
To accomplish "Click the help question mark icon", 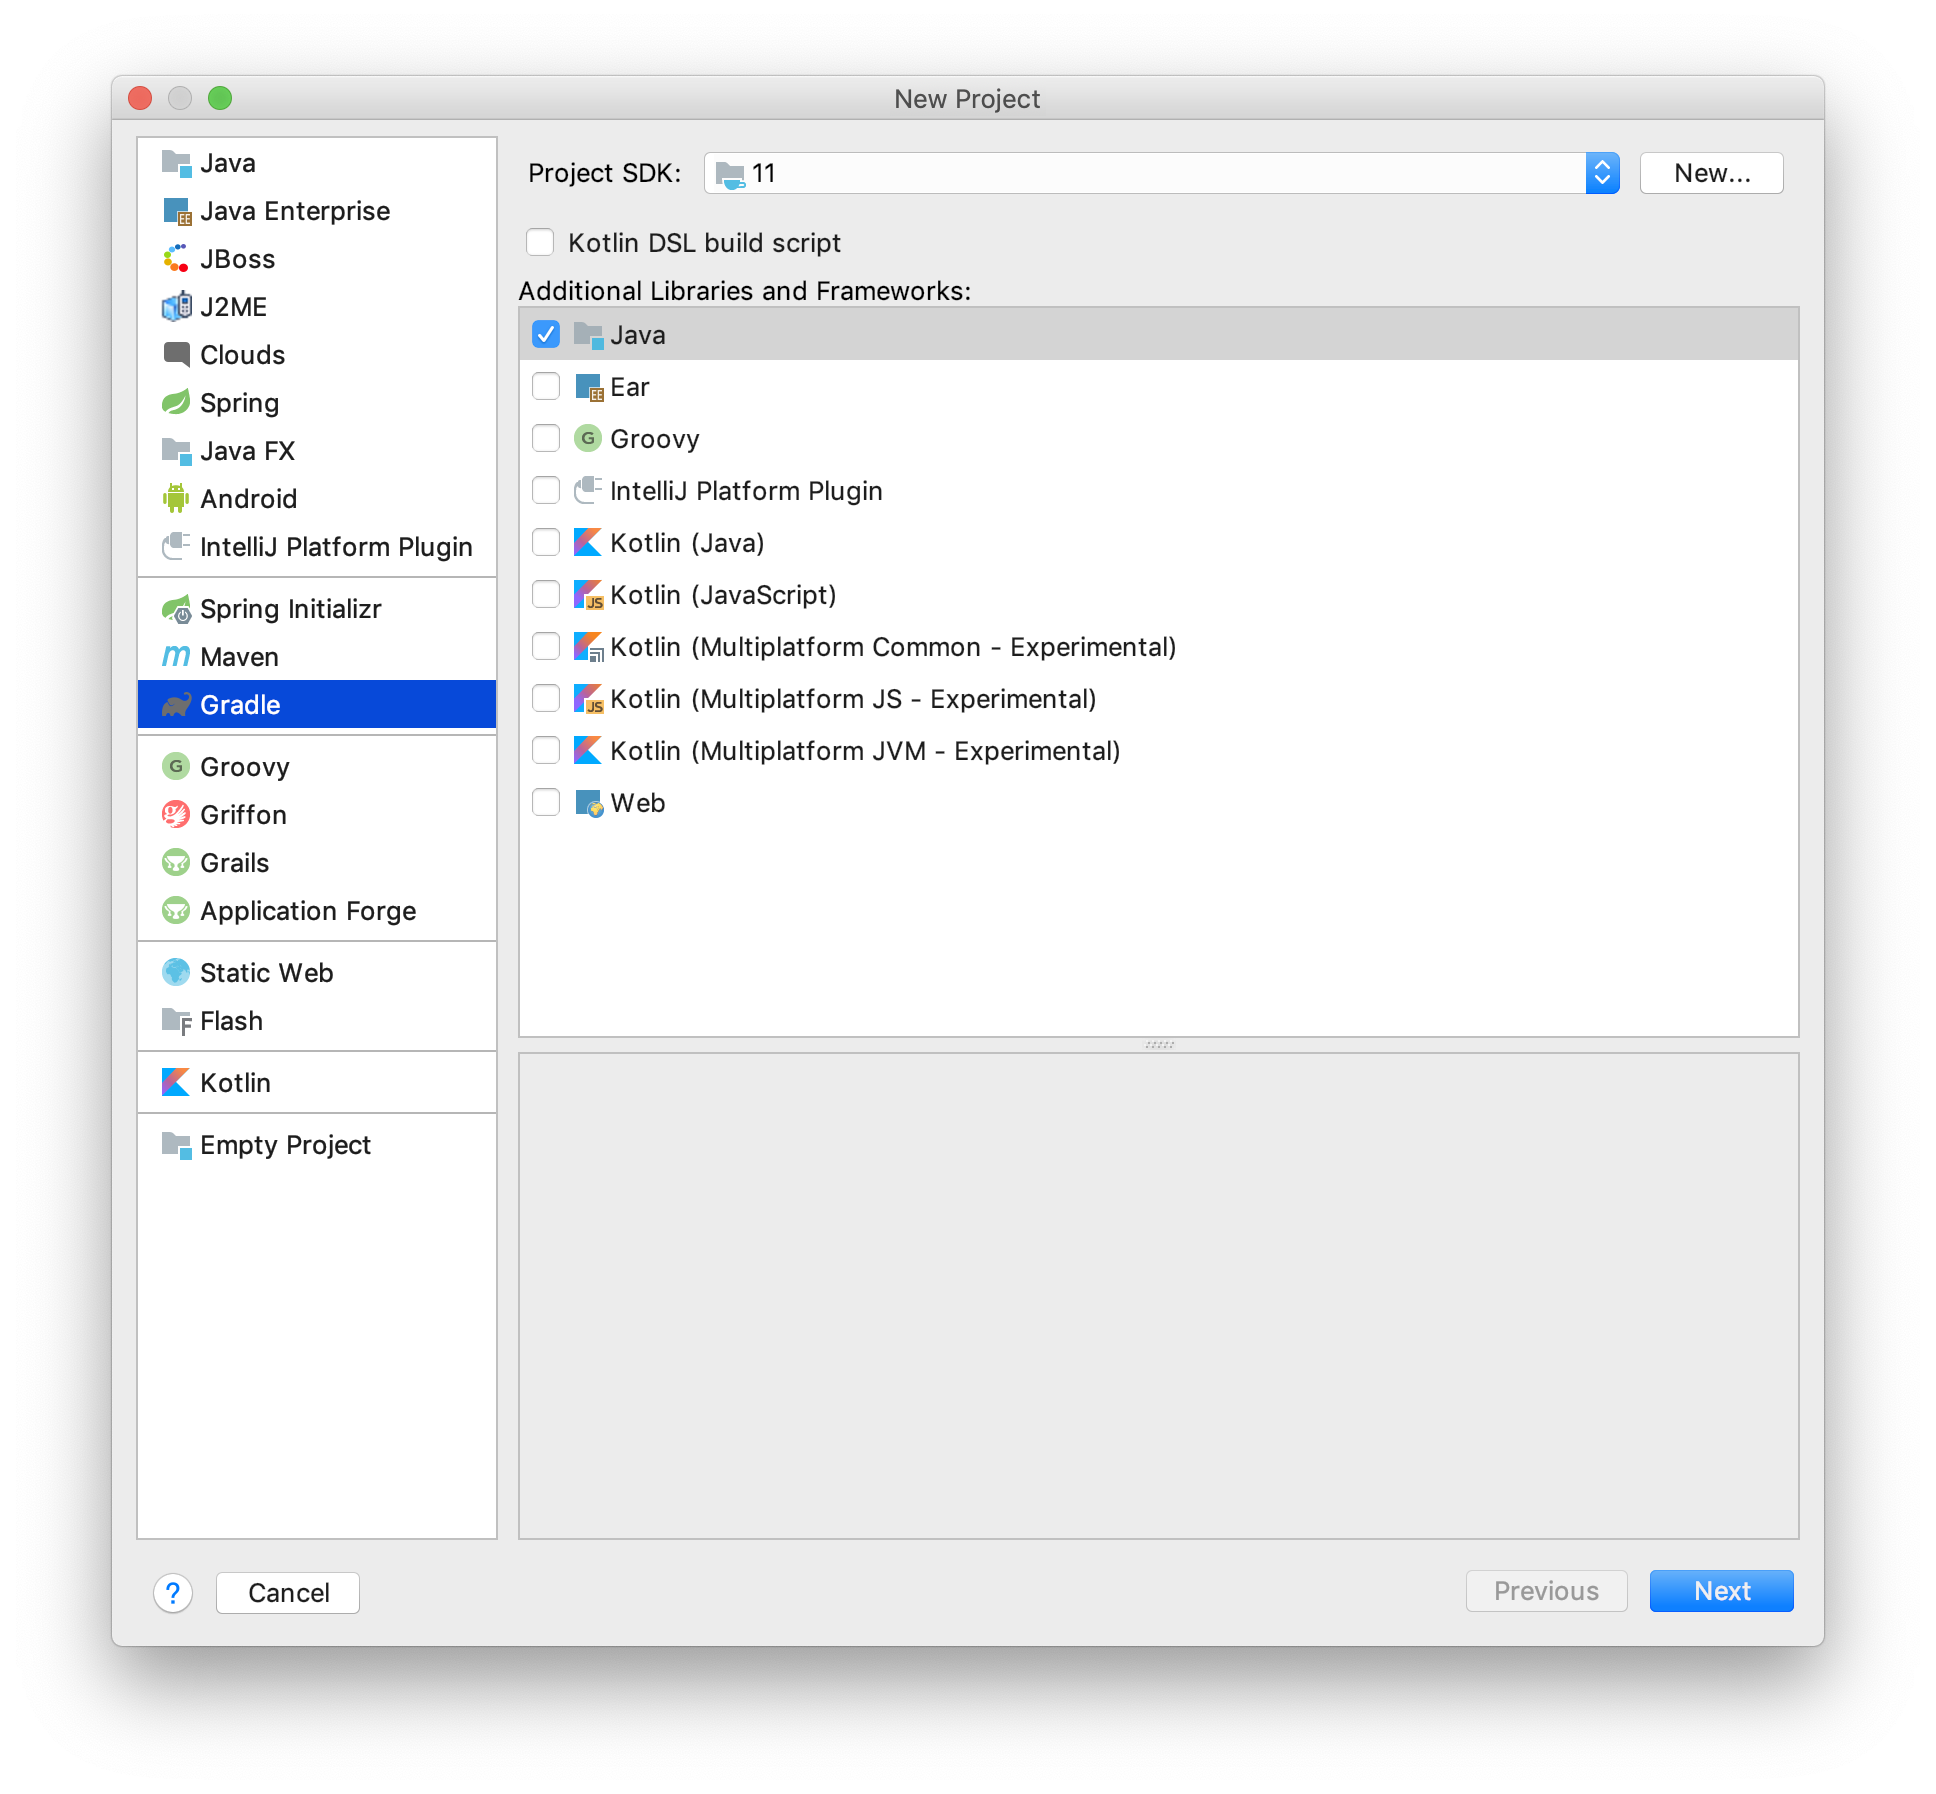I will 173,1592.
